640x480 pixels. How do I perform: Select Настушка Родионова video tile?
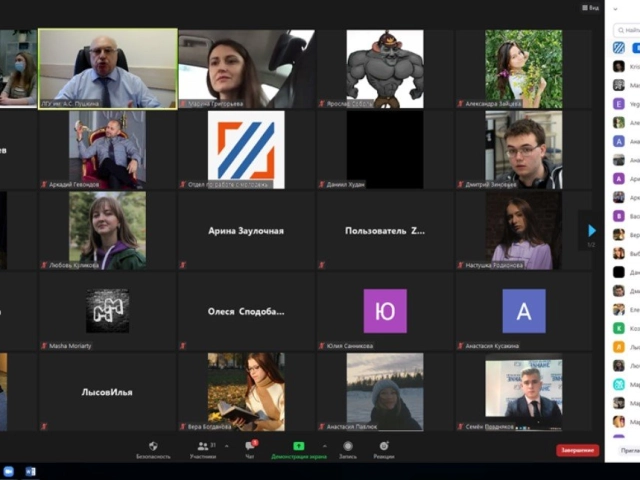pos(524,230)
